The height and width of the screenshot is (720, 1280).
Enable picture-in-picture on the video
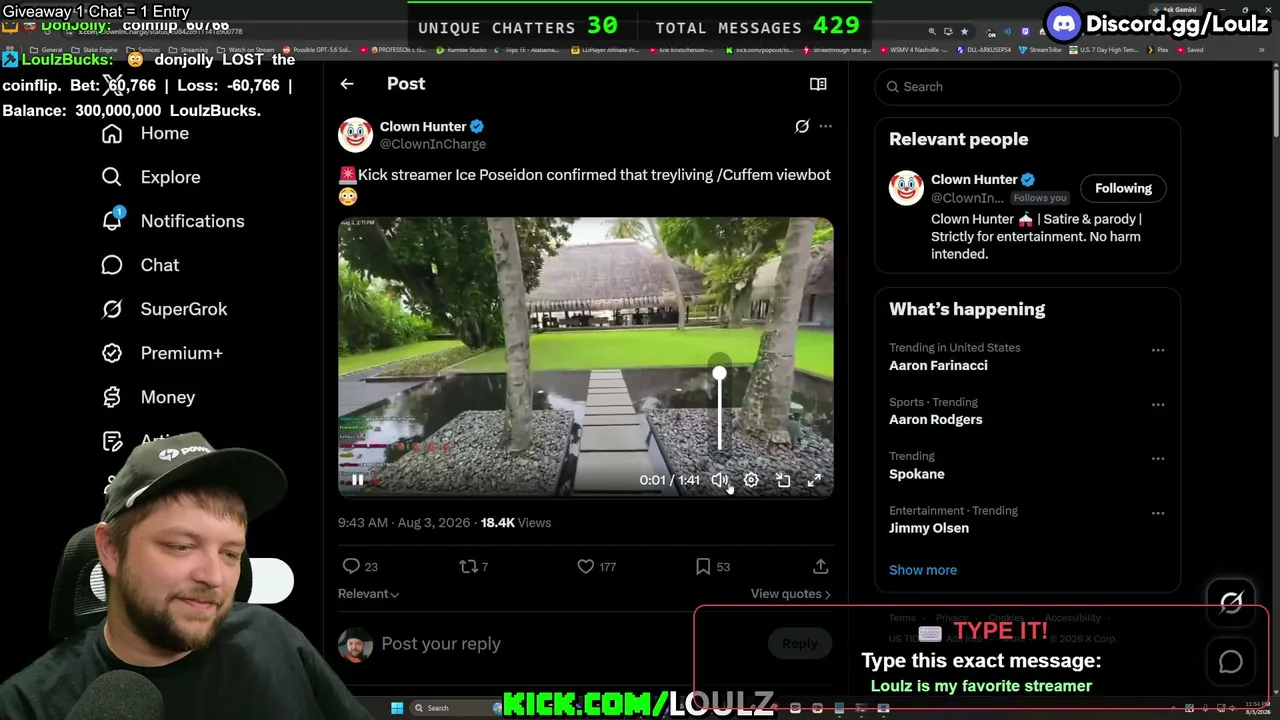(783, 480)
